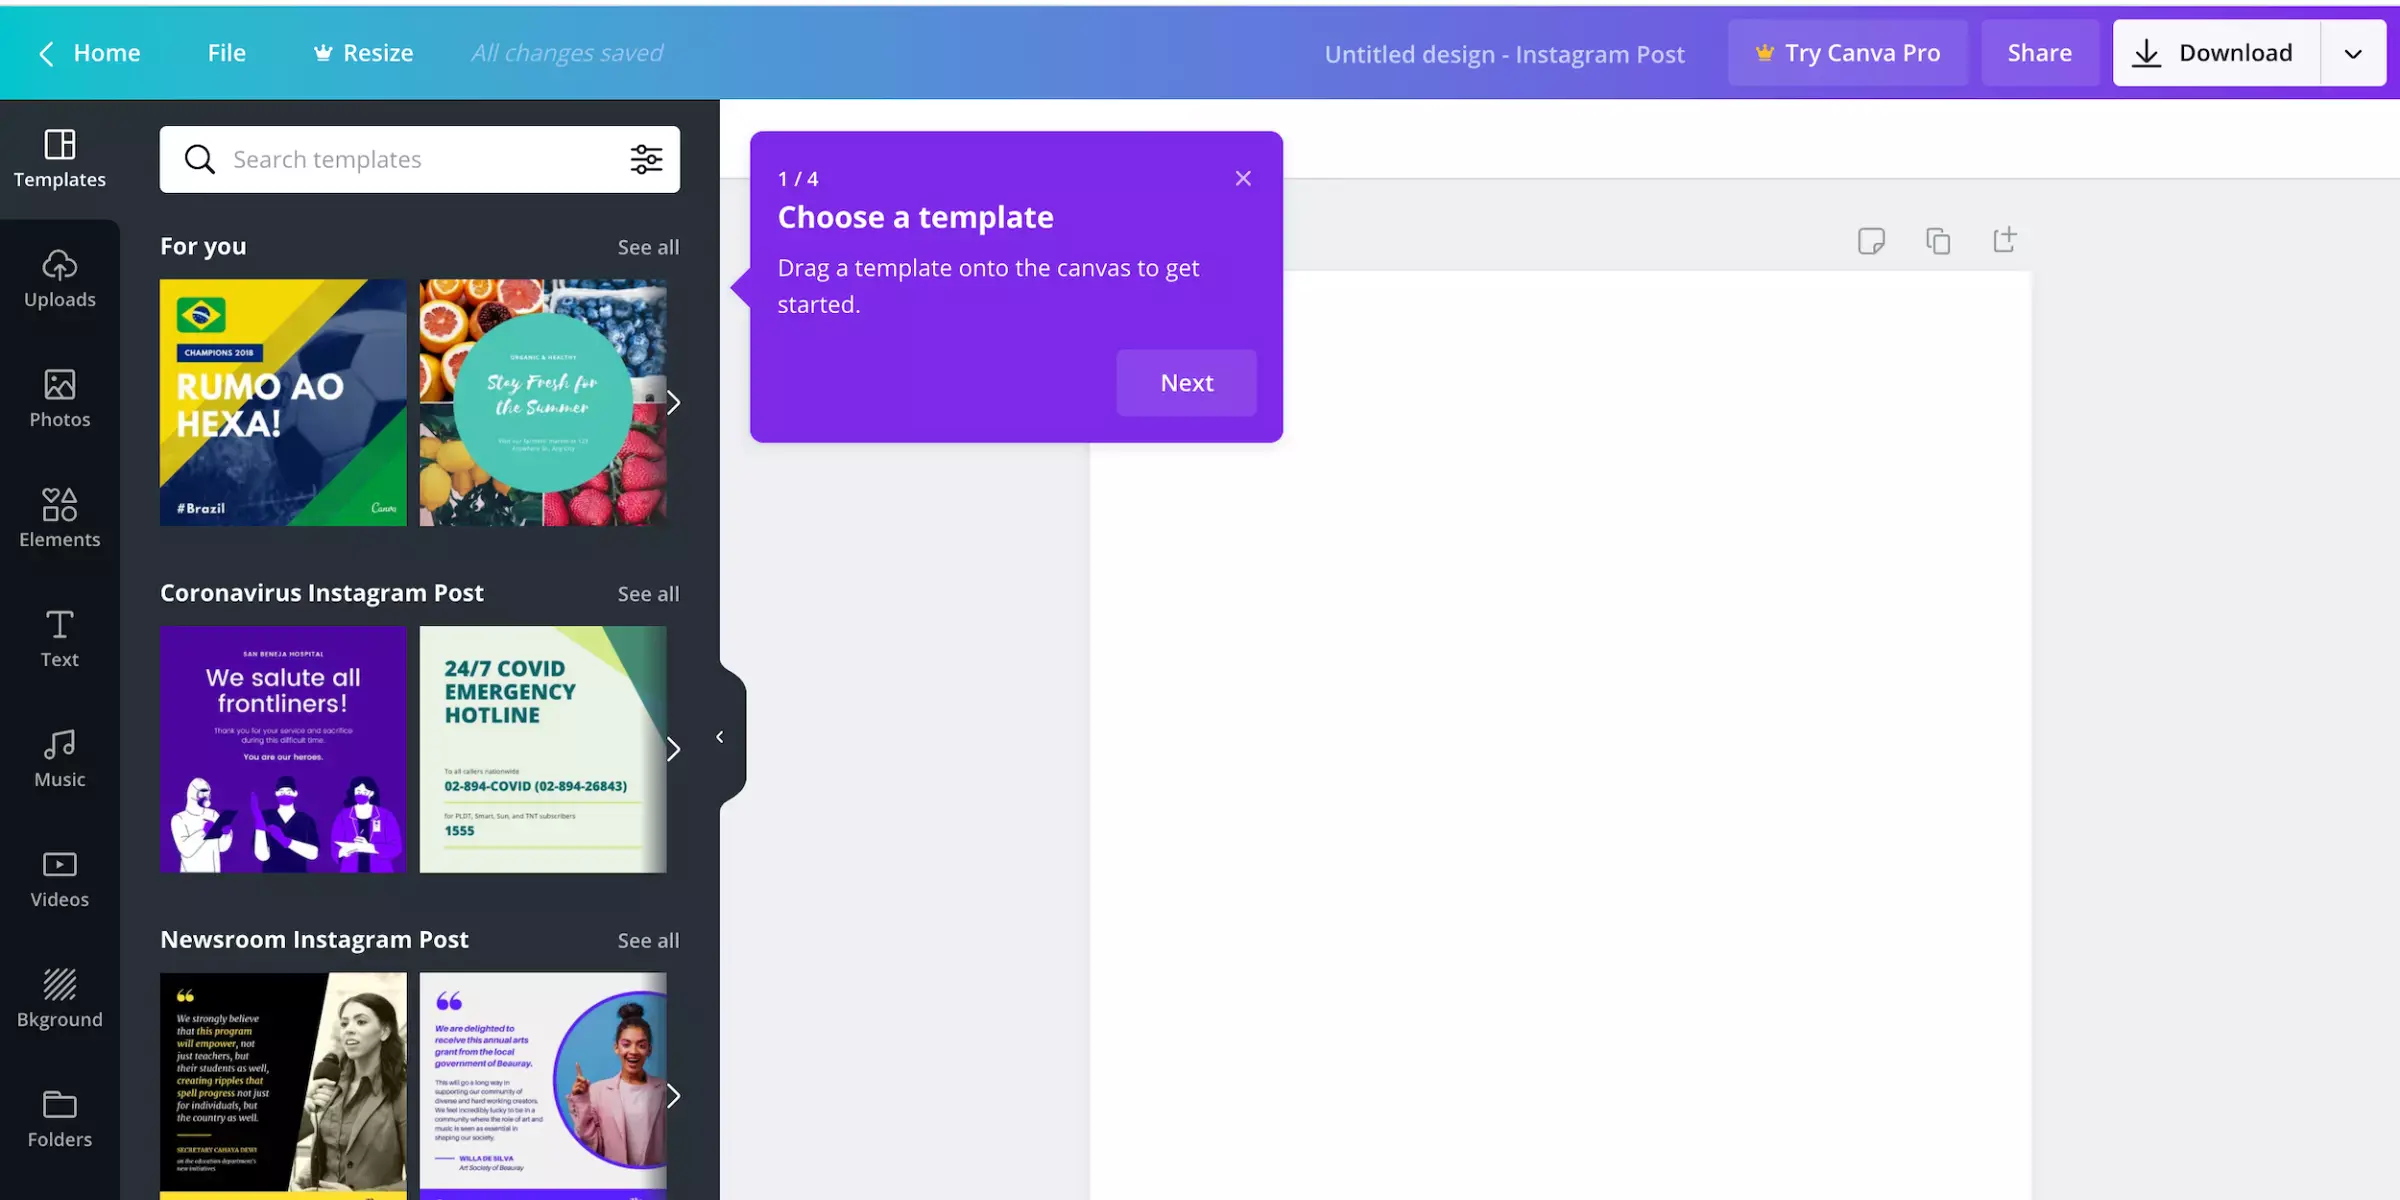Click See all Coronavirus Instagram Posts
The width and height of the screenshot is (2400, 1200).
point(647,594)
